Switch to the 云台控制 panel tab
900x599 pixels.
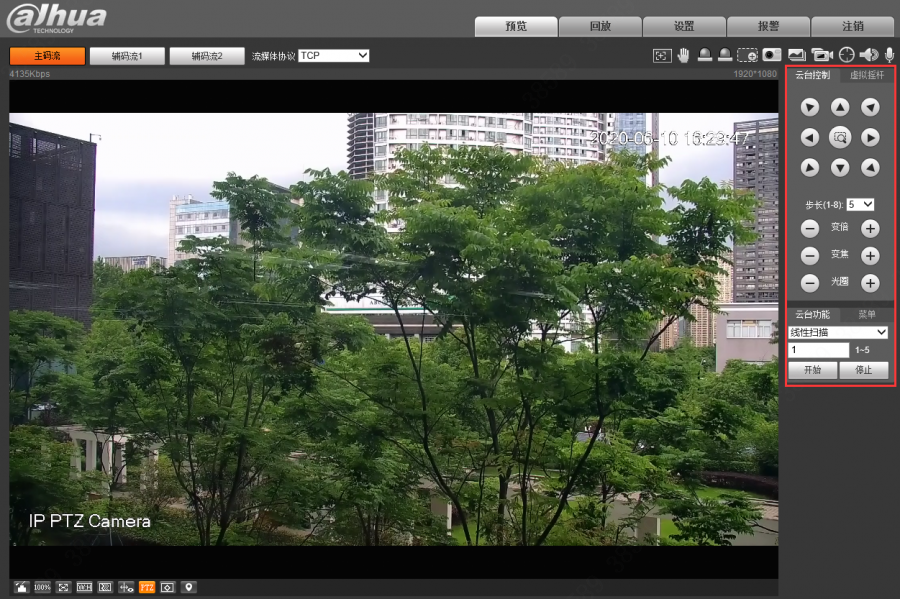(x=813, y=75)
